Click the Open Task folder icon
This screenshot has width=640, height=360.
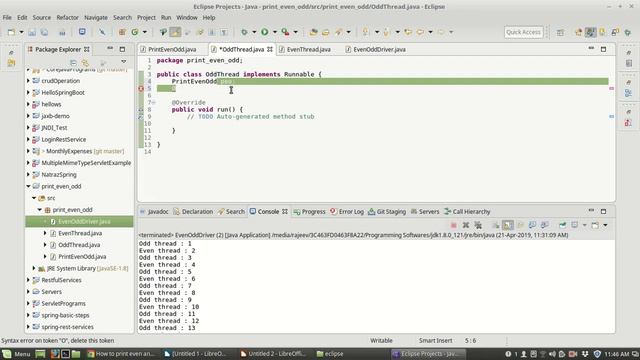tap(326, 32)
